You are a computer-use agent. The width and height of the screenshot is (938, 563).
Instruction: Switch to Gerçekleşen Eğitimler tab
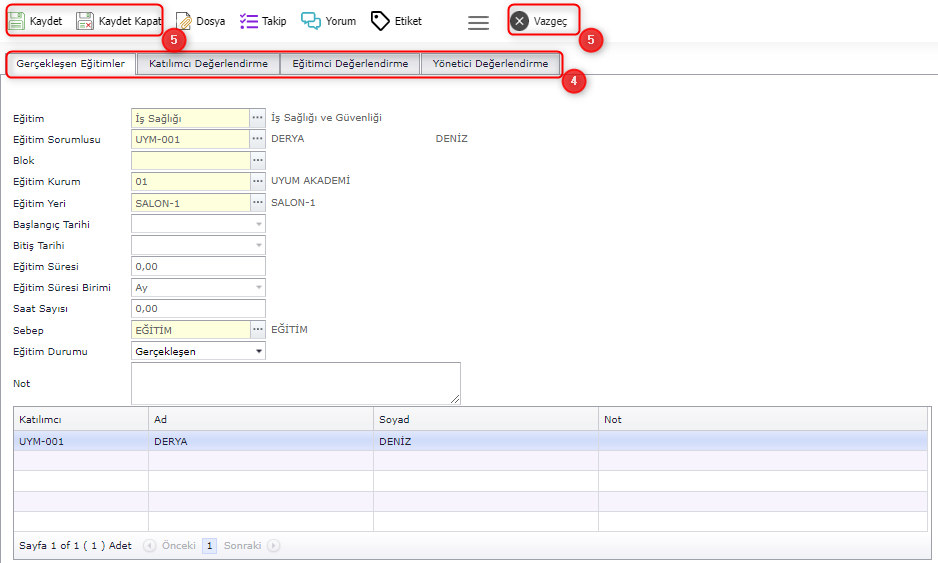[x=71, y=63]
